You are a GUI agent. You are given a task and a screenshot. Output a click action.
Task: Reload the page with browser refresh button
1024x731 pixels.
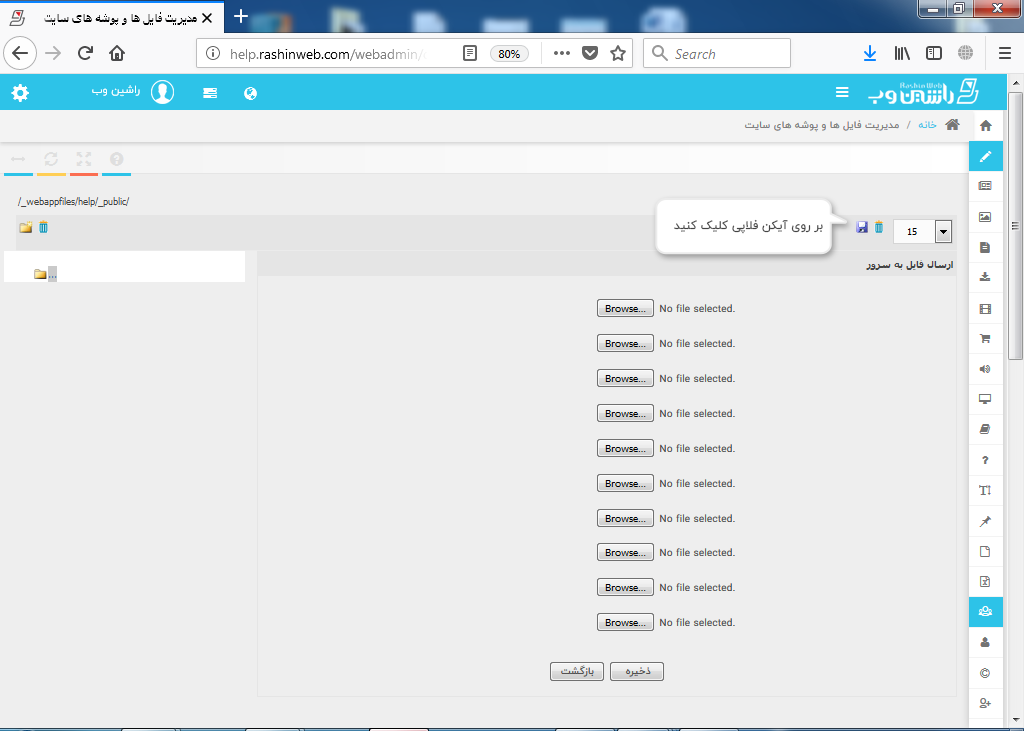click(x=85, y=53)
